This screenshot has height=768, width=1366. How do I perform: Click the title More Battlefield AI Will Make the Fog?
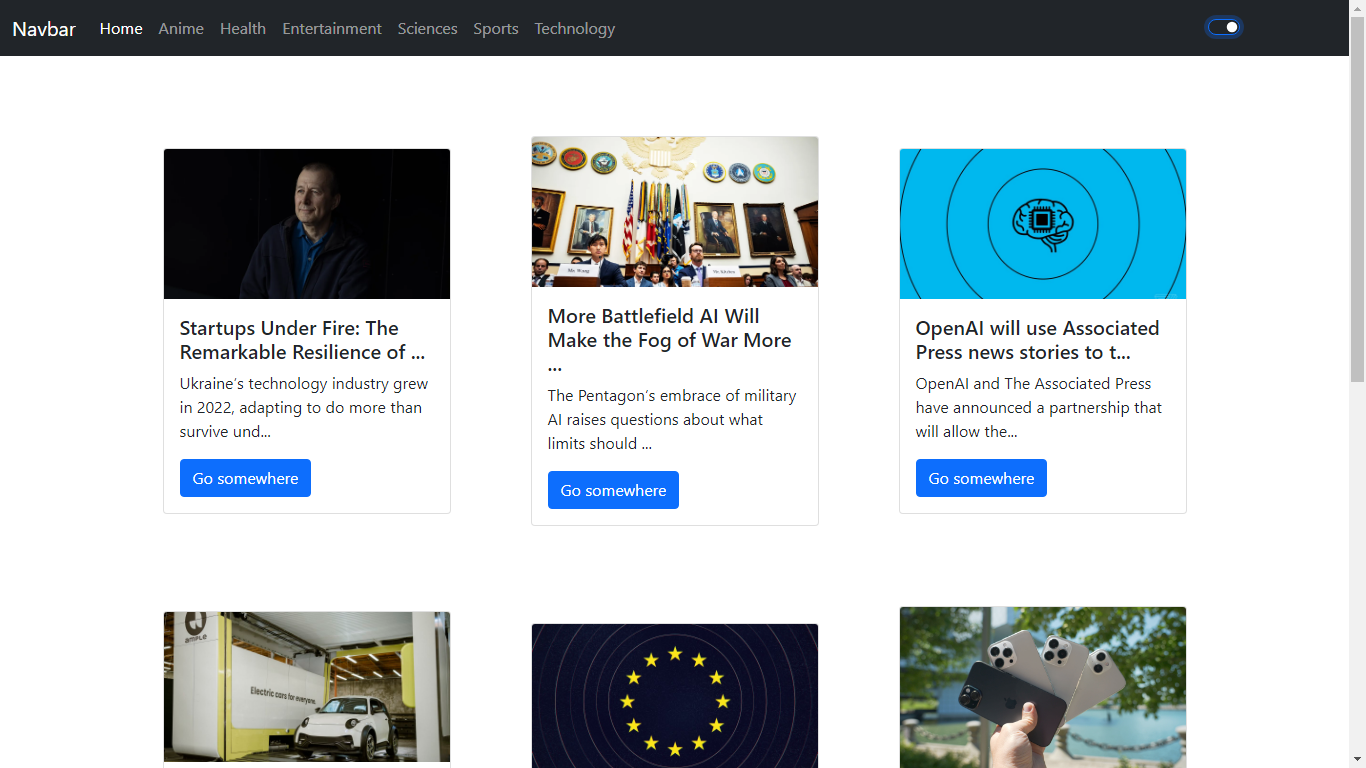670,340
